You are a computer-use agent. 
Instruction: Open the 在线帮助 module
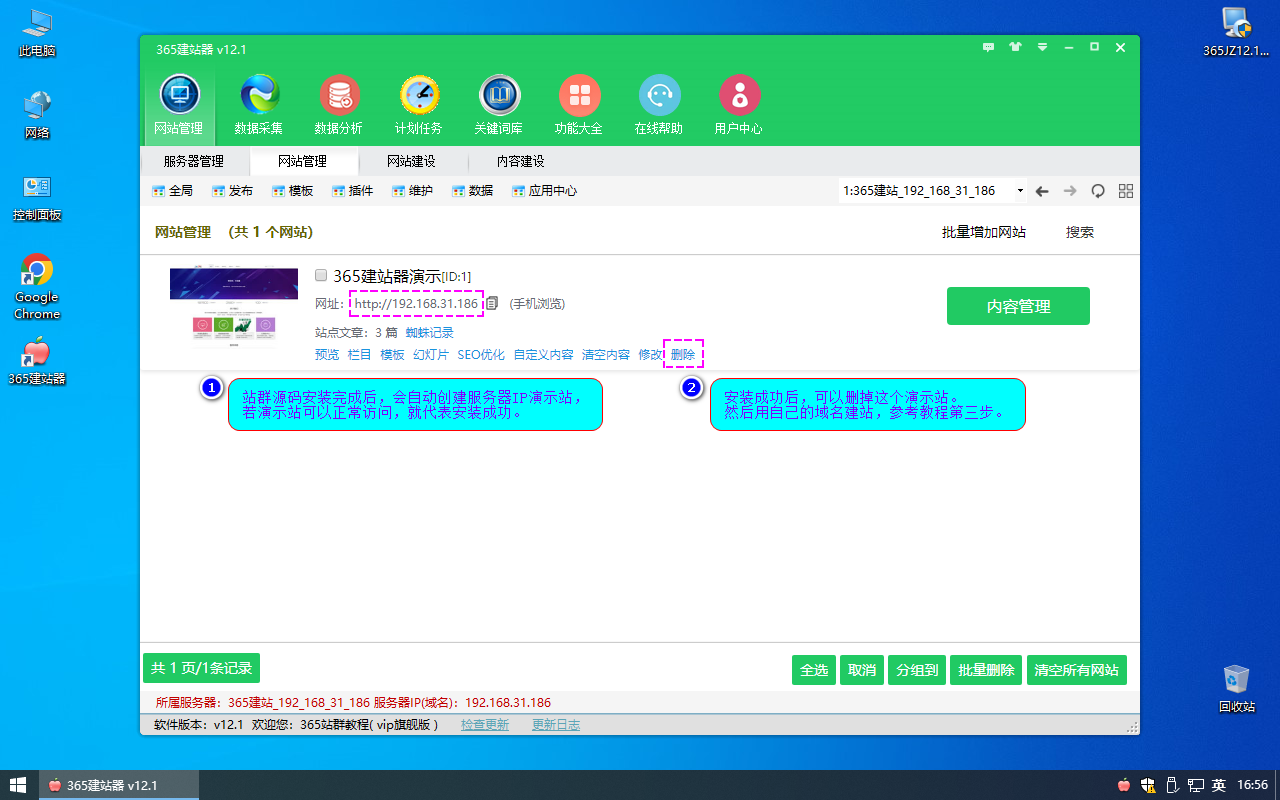[x=659, y=106]
